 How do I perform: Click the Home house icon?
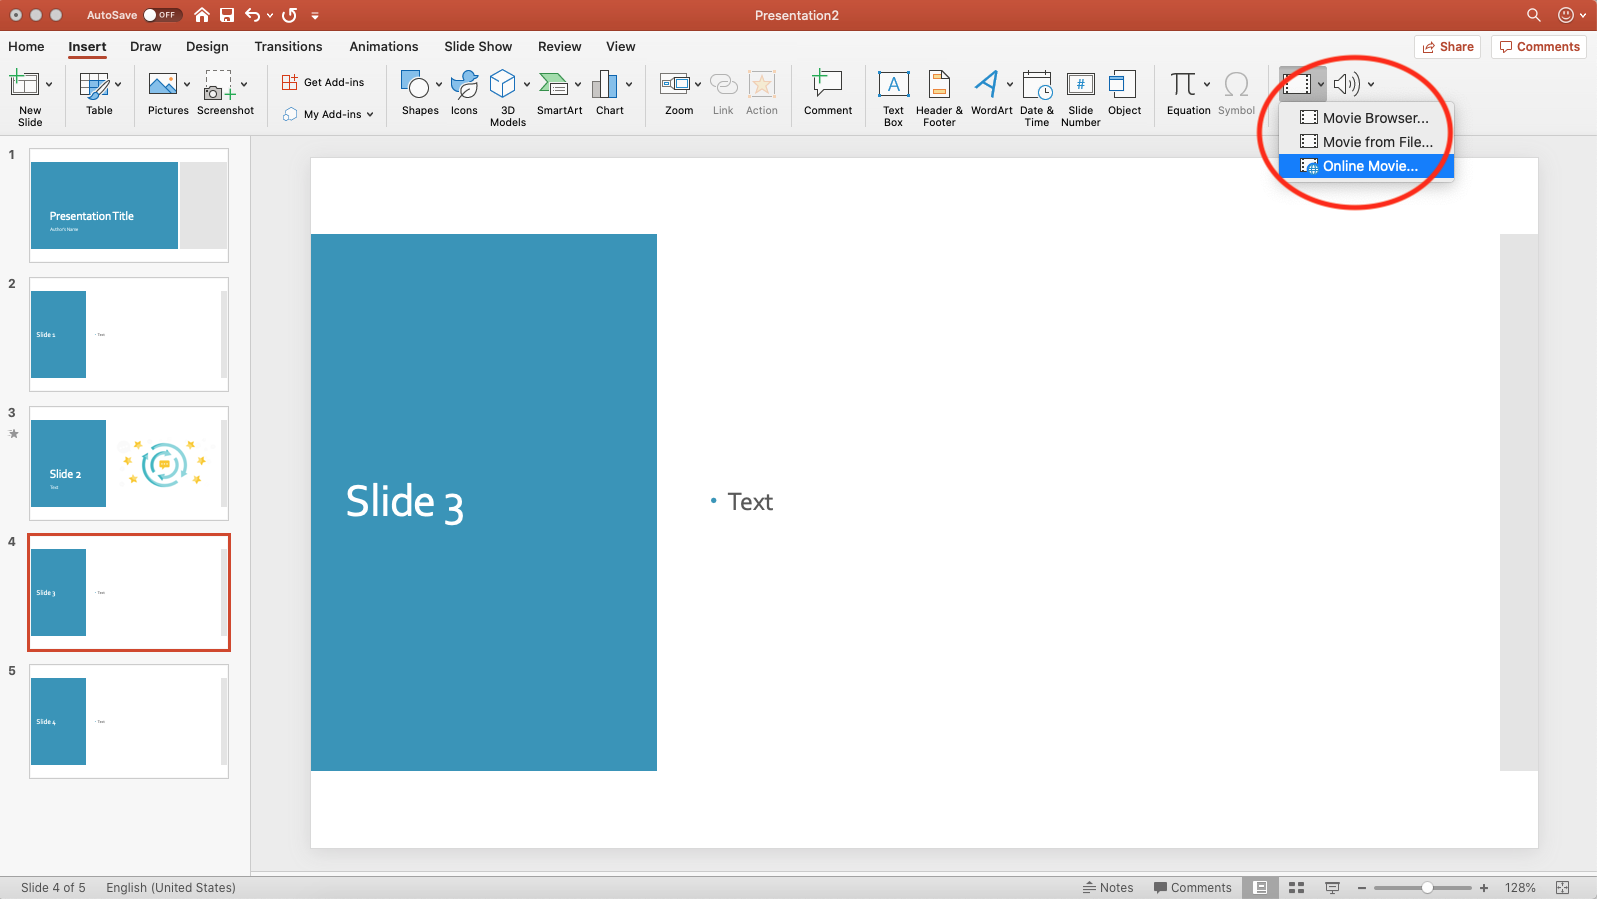pos(202,15)
